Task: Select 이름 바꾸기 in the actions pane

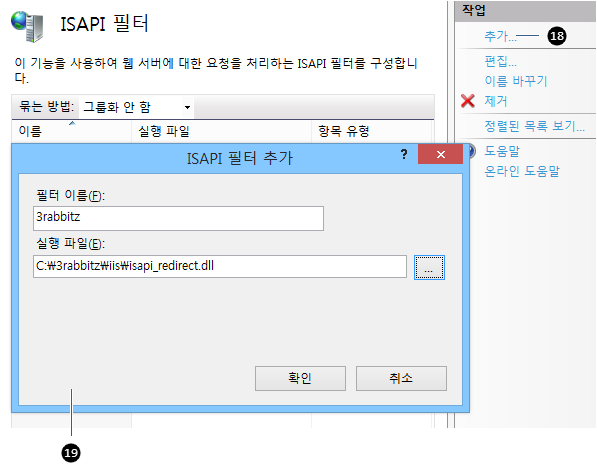Action: (516, 81)
